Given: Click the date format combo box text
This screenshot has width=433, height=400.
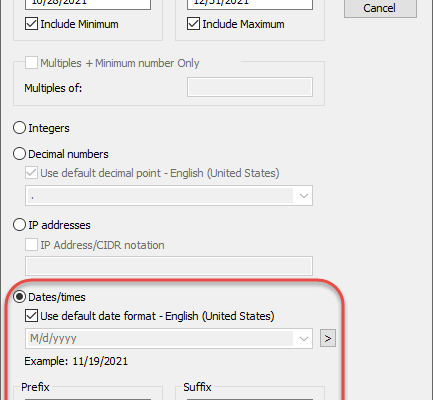Looking at the screenshot, I should click(53, 339).
